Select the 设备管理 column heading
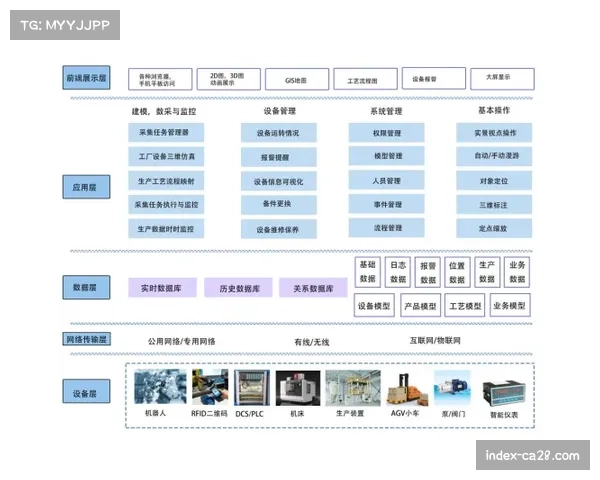Viewport: 600px width, 480px height. 280,111
